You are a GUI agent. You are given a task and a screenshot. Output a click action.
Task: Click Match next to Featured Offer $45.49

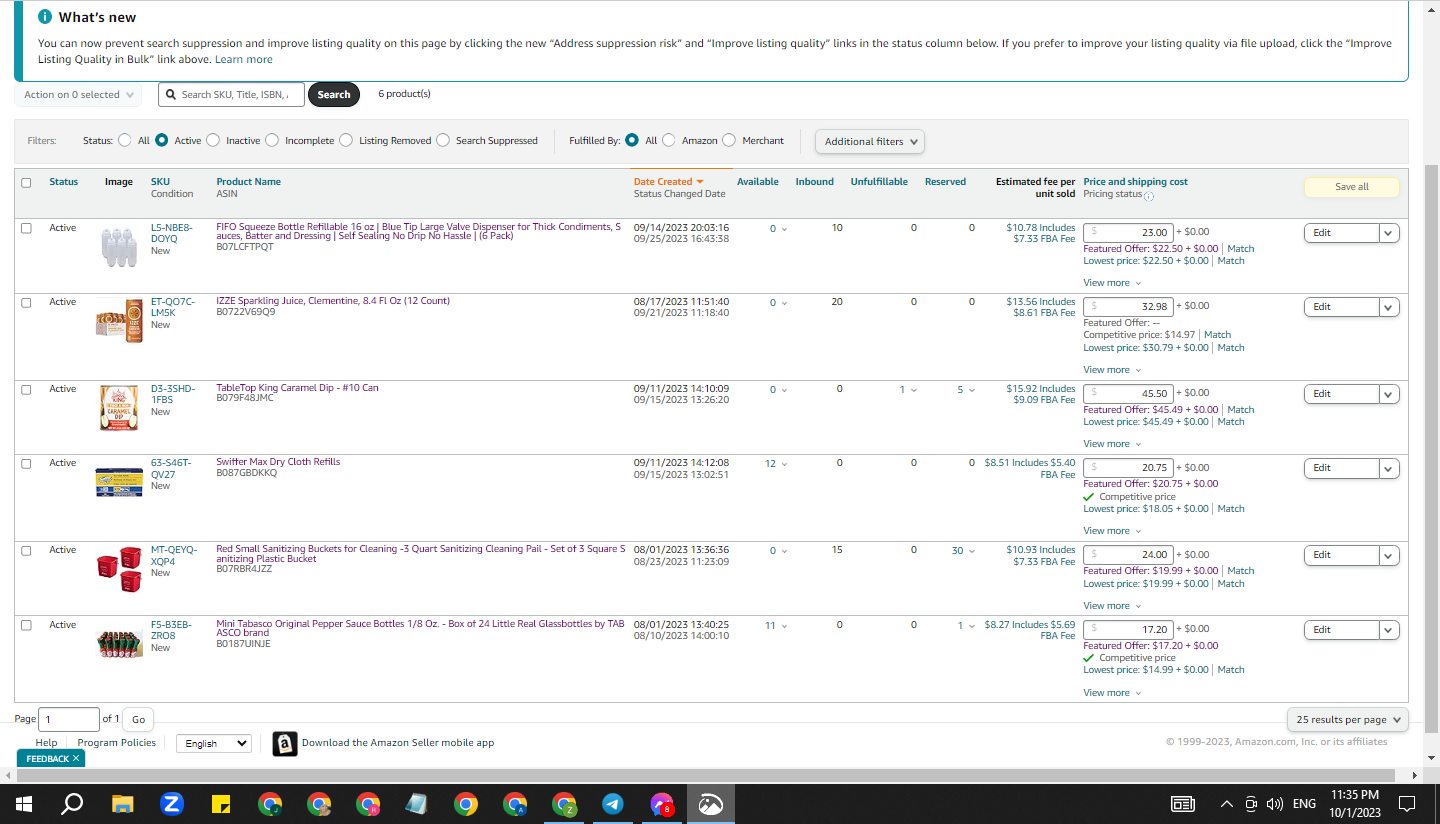(1241, 410)
